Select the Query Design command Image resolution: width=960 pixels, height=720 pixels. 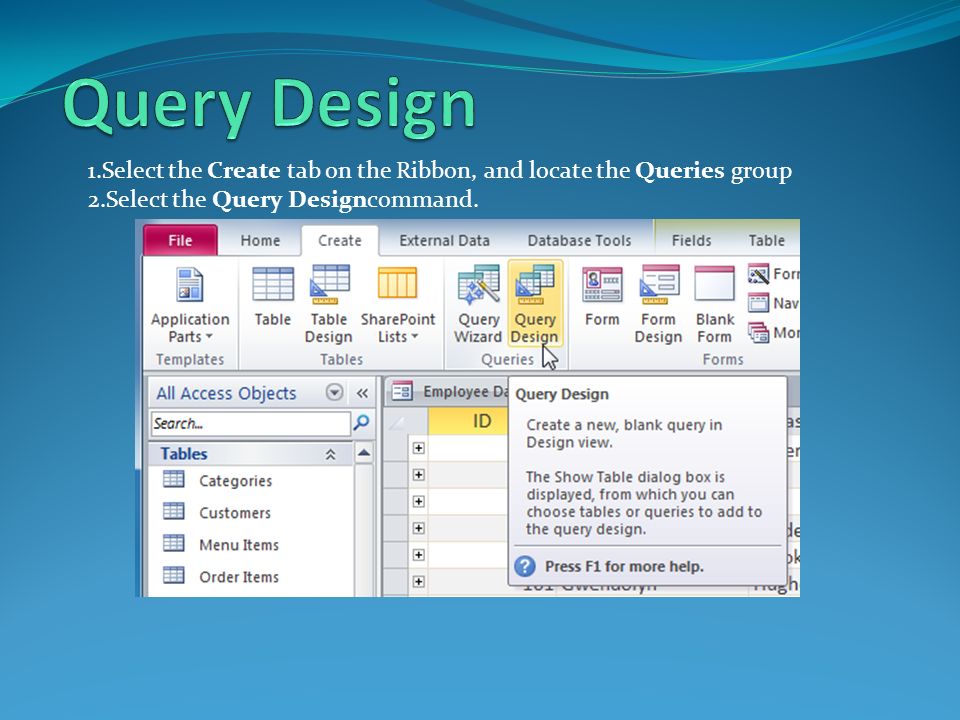pos(535,305)
